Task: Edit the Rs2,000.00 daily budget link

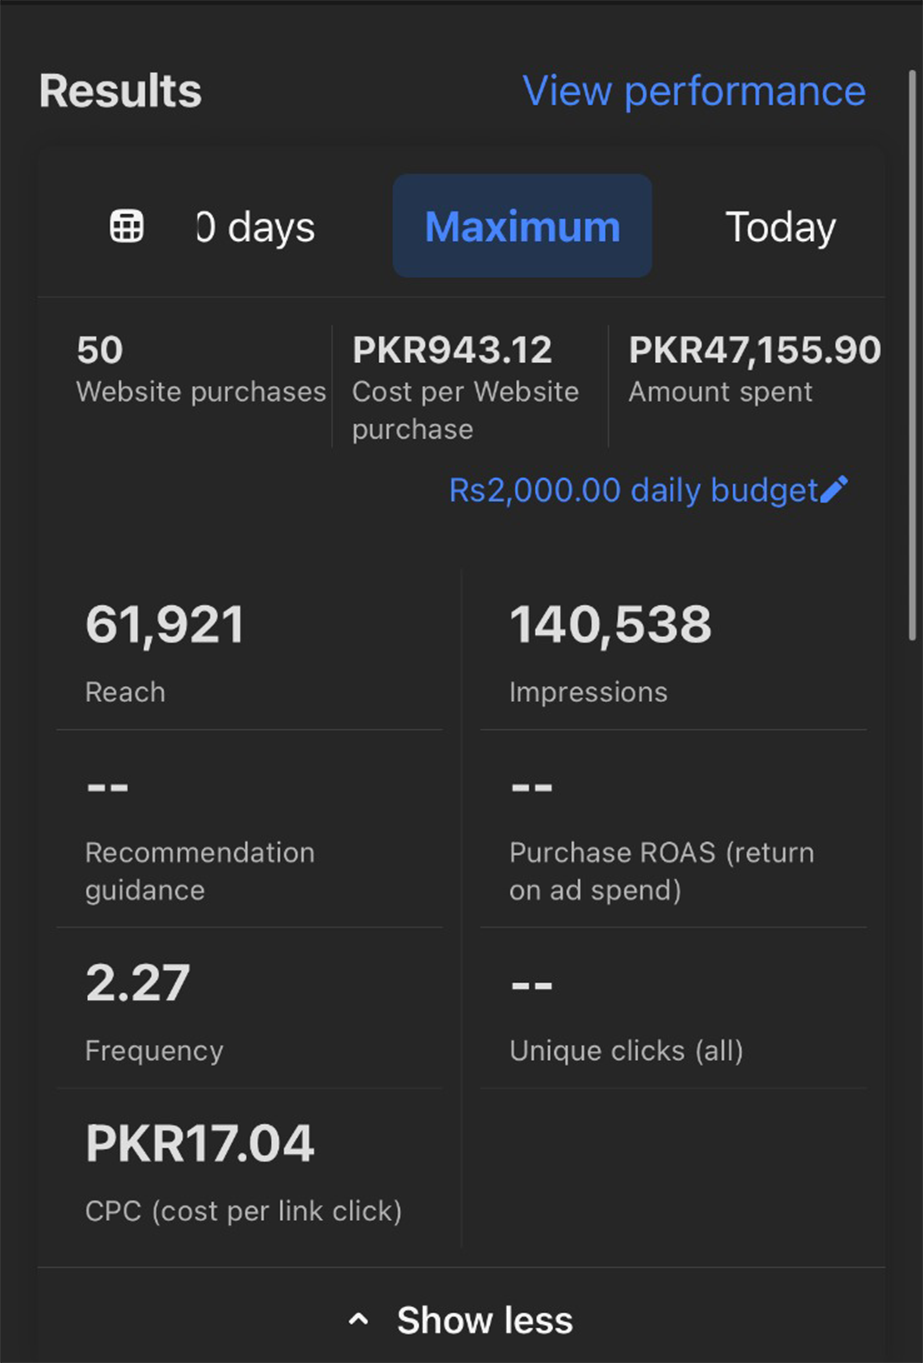Action: point(633,490)
